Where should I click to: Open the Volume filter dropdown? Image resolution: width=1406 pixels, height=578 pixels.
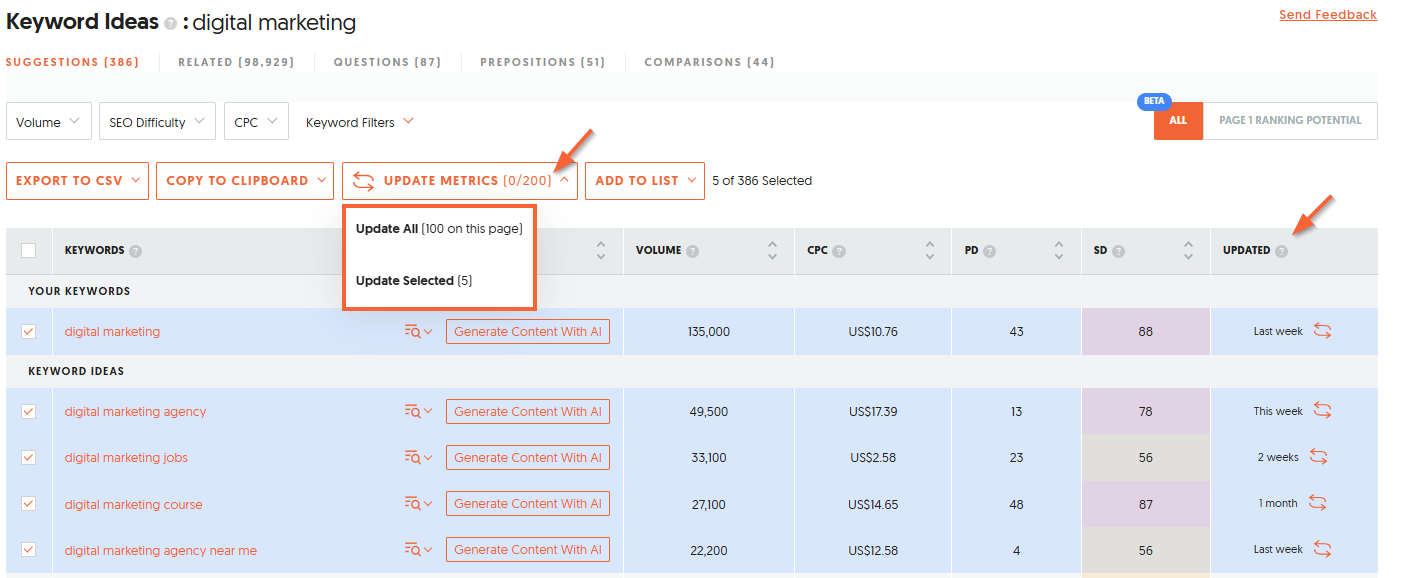click(x=49, y=122)
